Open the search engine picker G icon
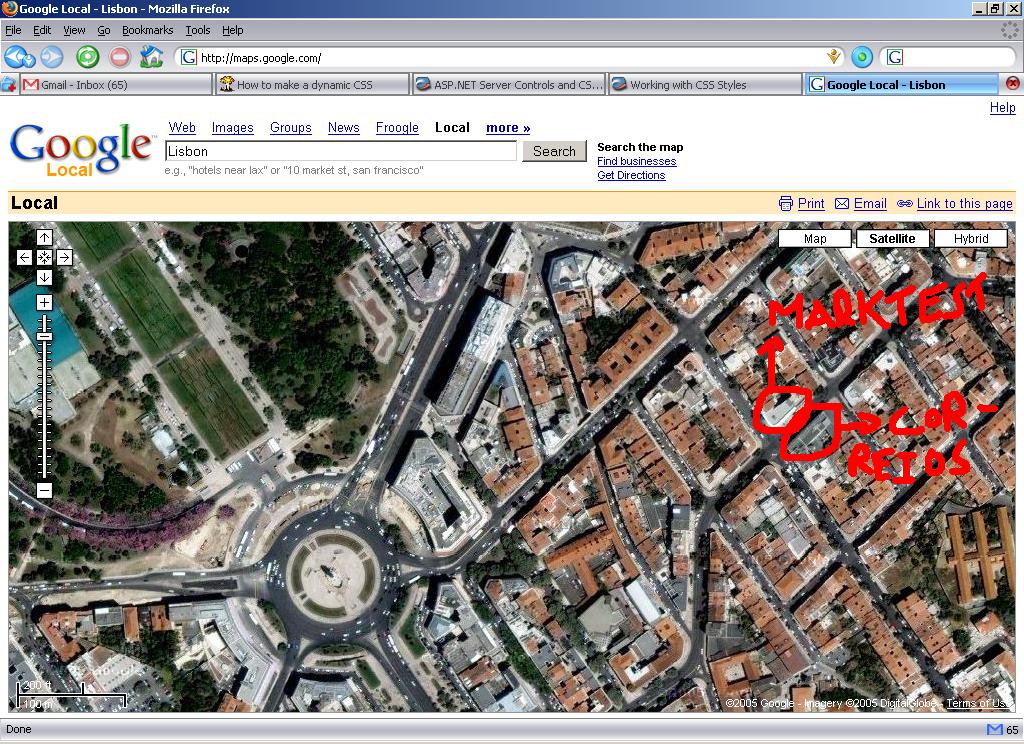 [x=895, y=57]
